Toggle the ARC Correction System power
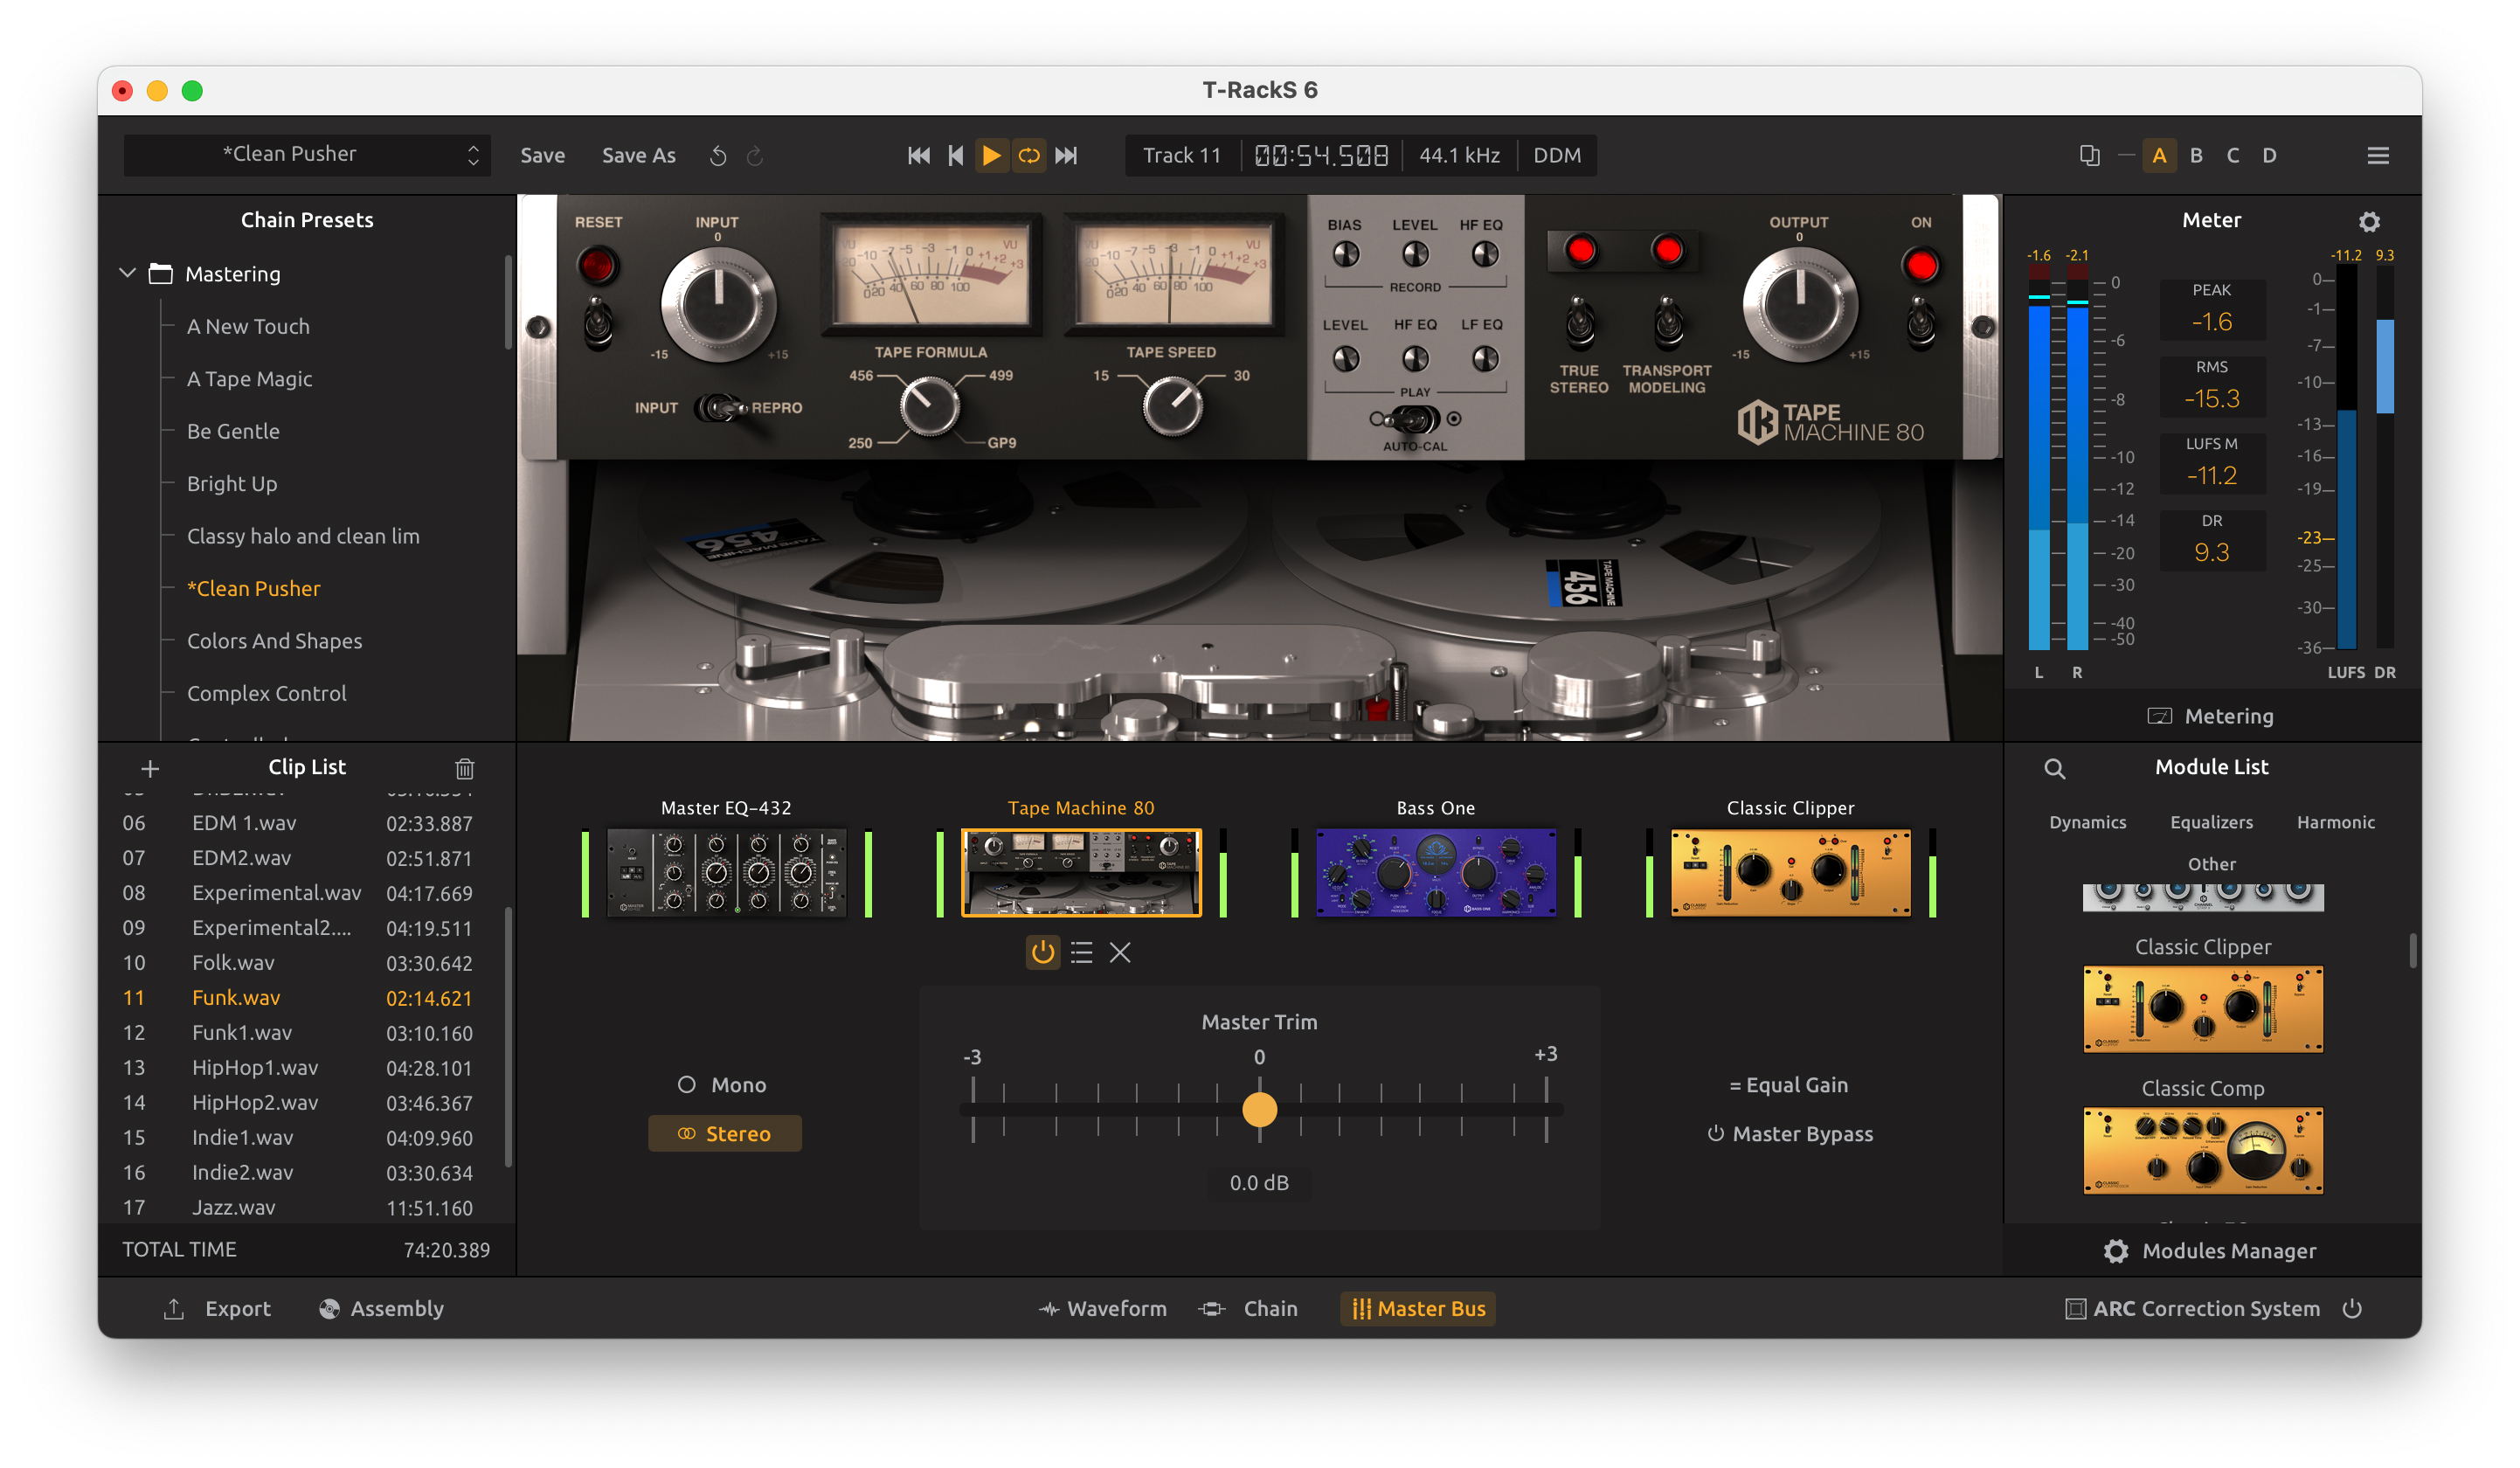 (2352, 1309)
